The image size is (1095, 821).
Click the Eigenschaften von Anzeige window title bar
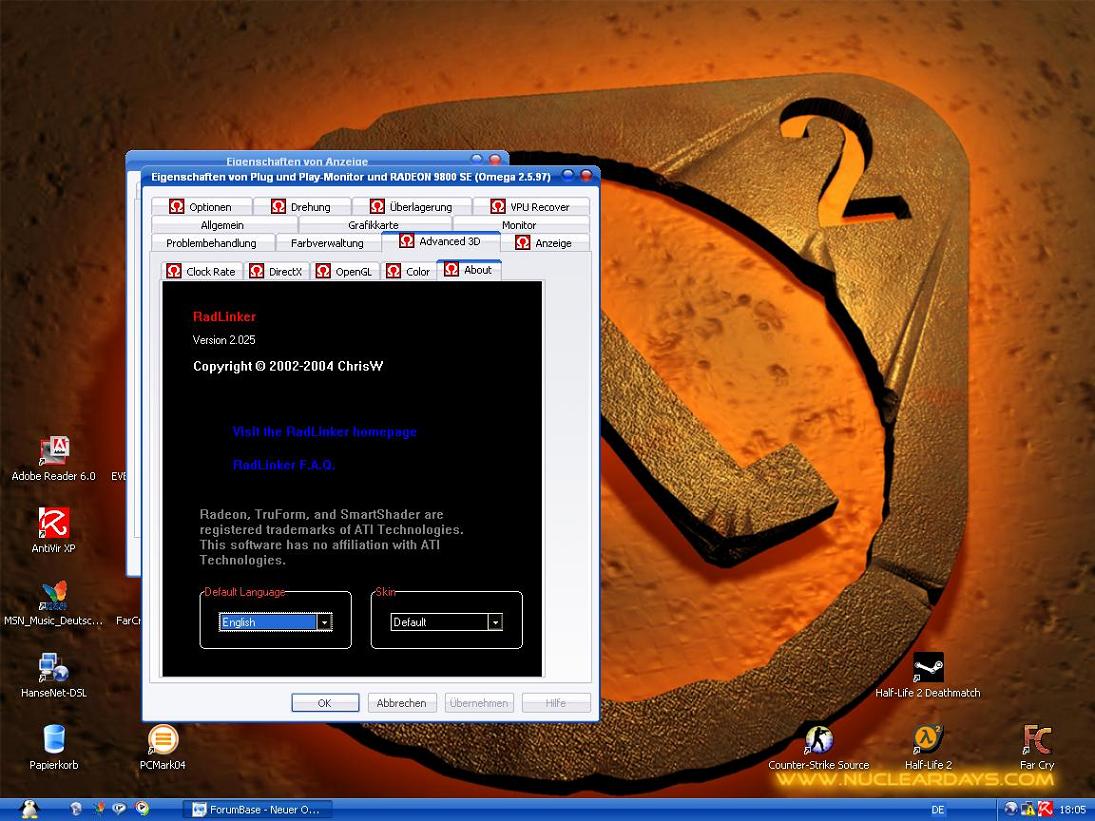coord(297,161)
